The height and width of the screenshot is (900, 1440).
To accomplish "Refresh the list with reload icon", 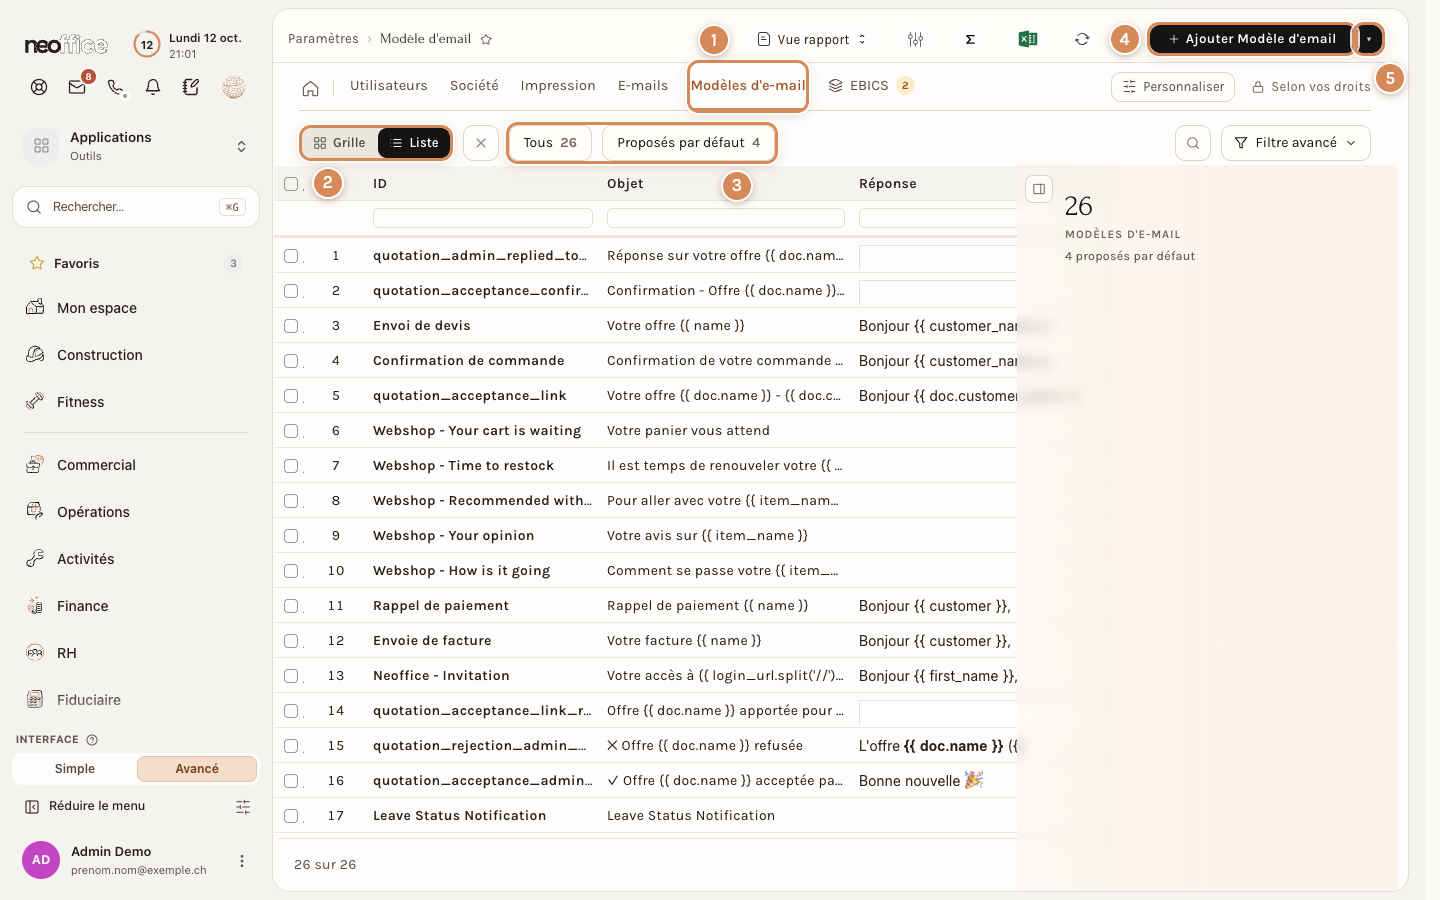I will coord(1082,39).
